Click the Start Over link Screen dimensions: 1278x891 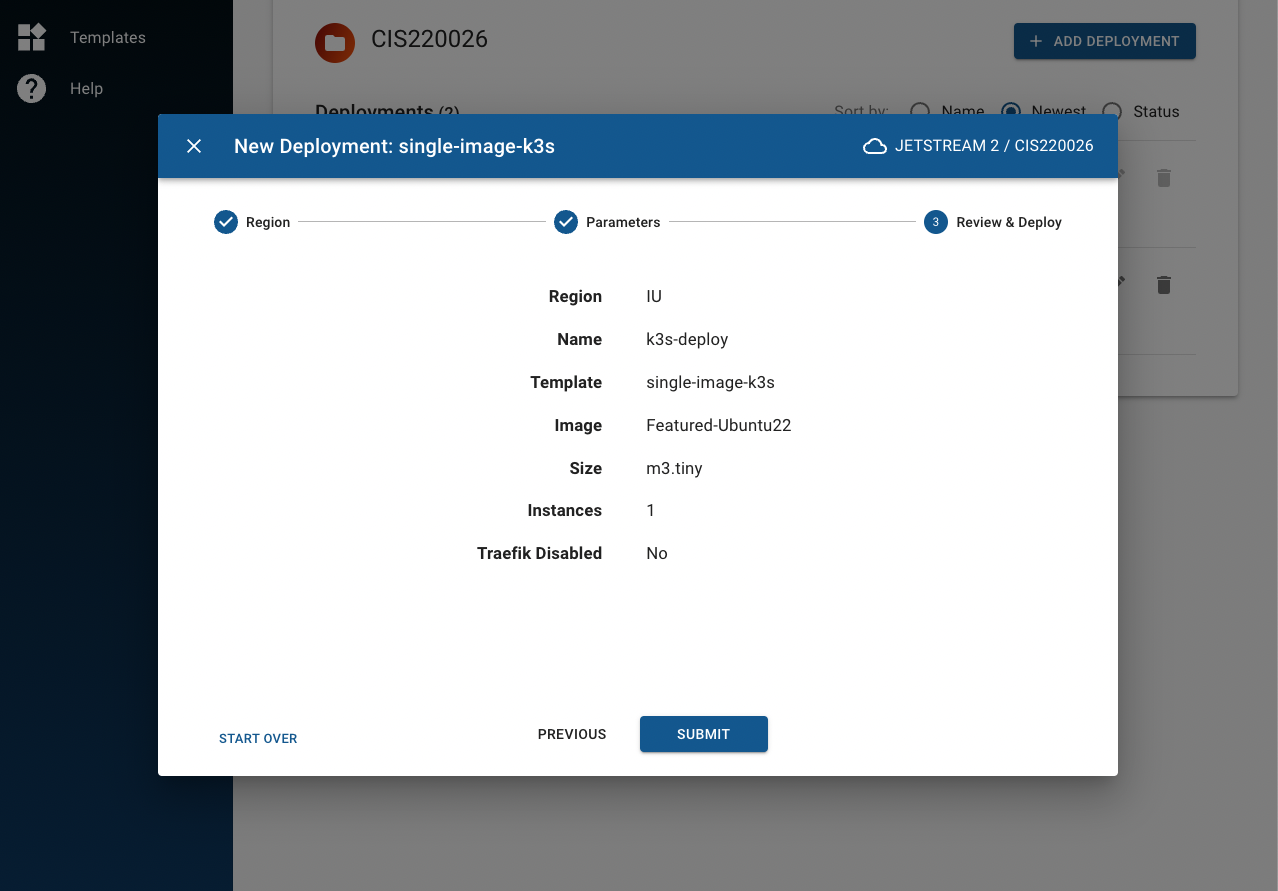(x=258, y=738)
